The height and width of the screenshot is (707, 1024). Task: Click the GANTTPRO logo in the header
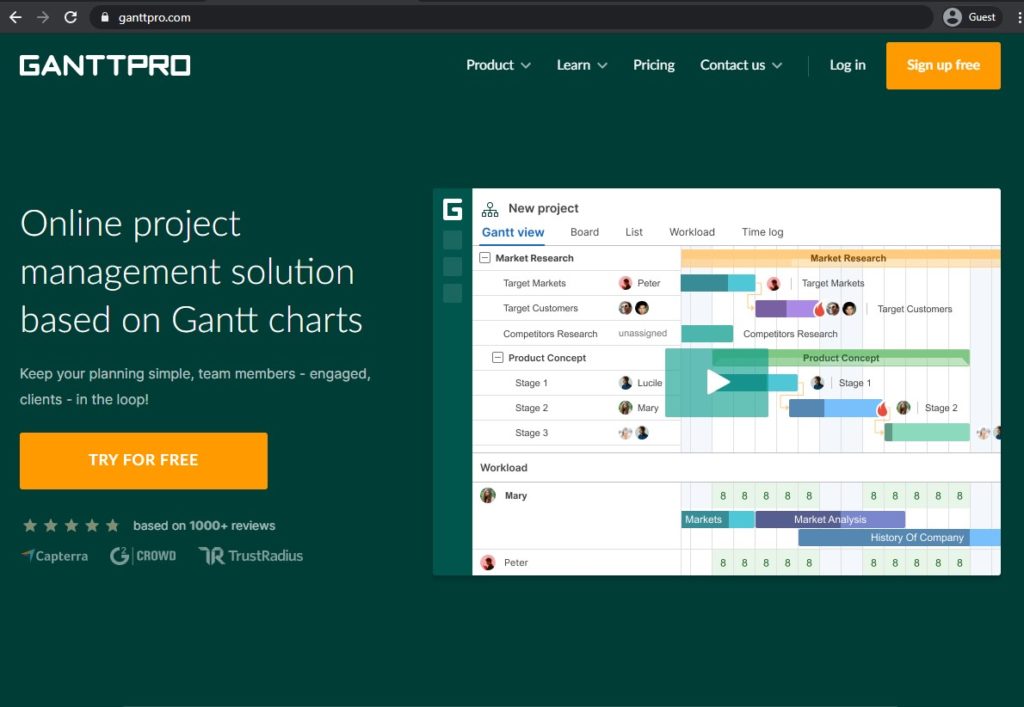pos(104,64)
